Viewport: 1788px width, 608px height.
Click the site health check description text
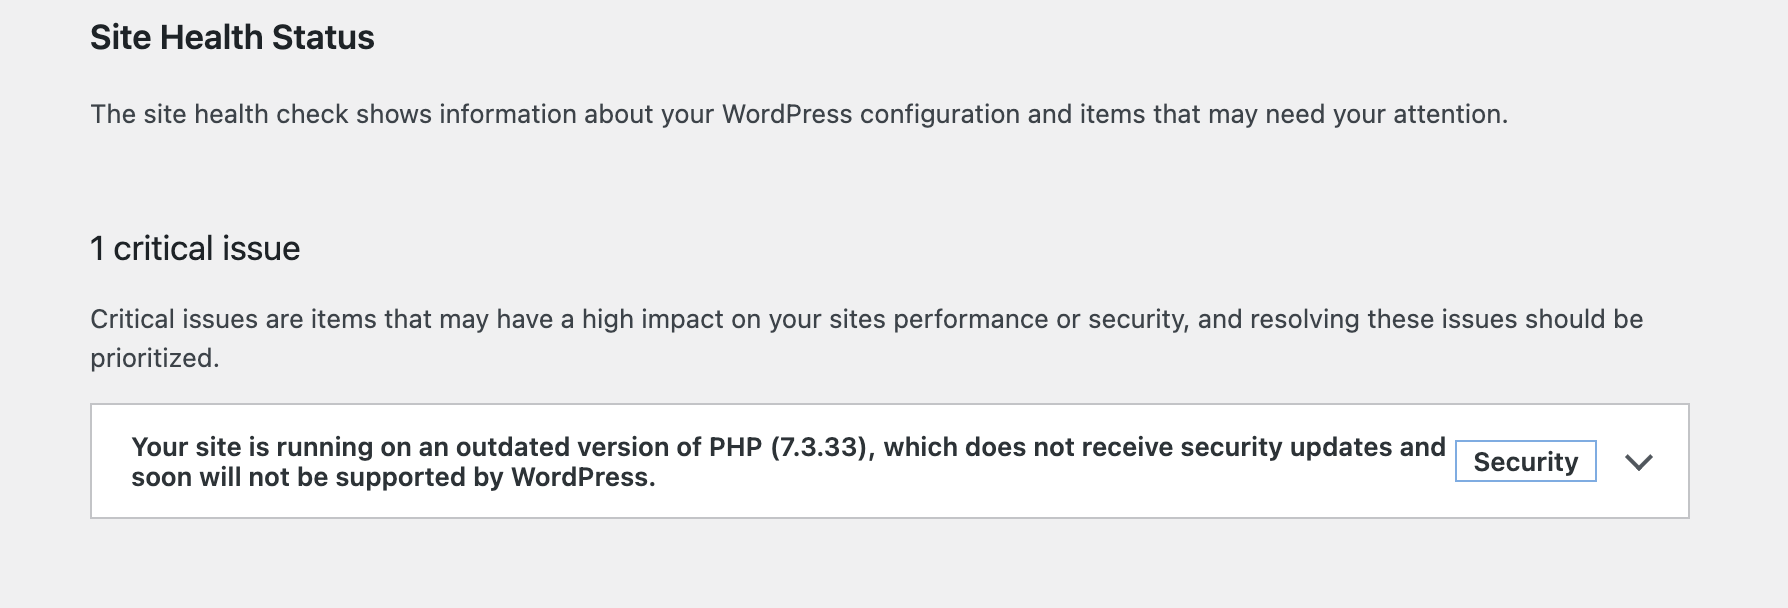[798, 114]
